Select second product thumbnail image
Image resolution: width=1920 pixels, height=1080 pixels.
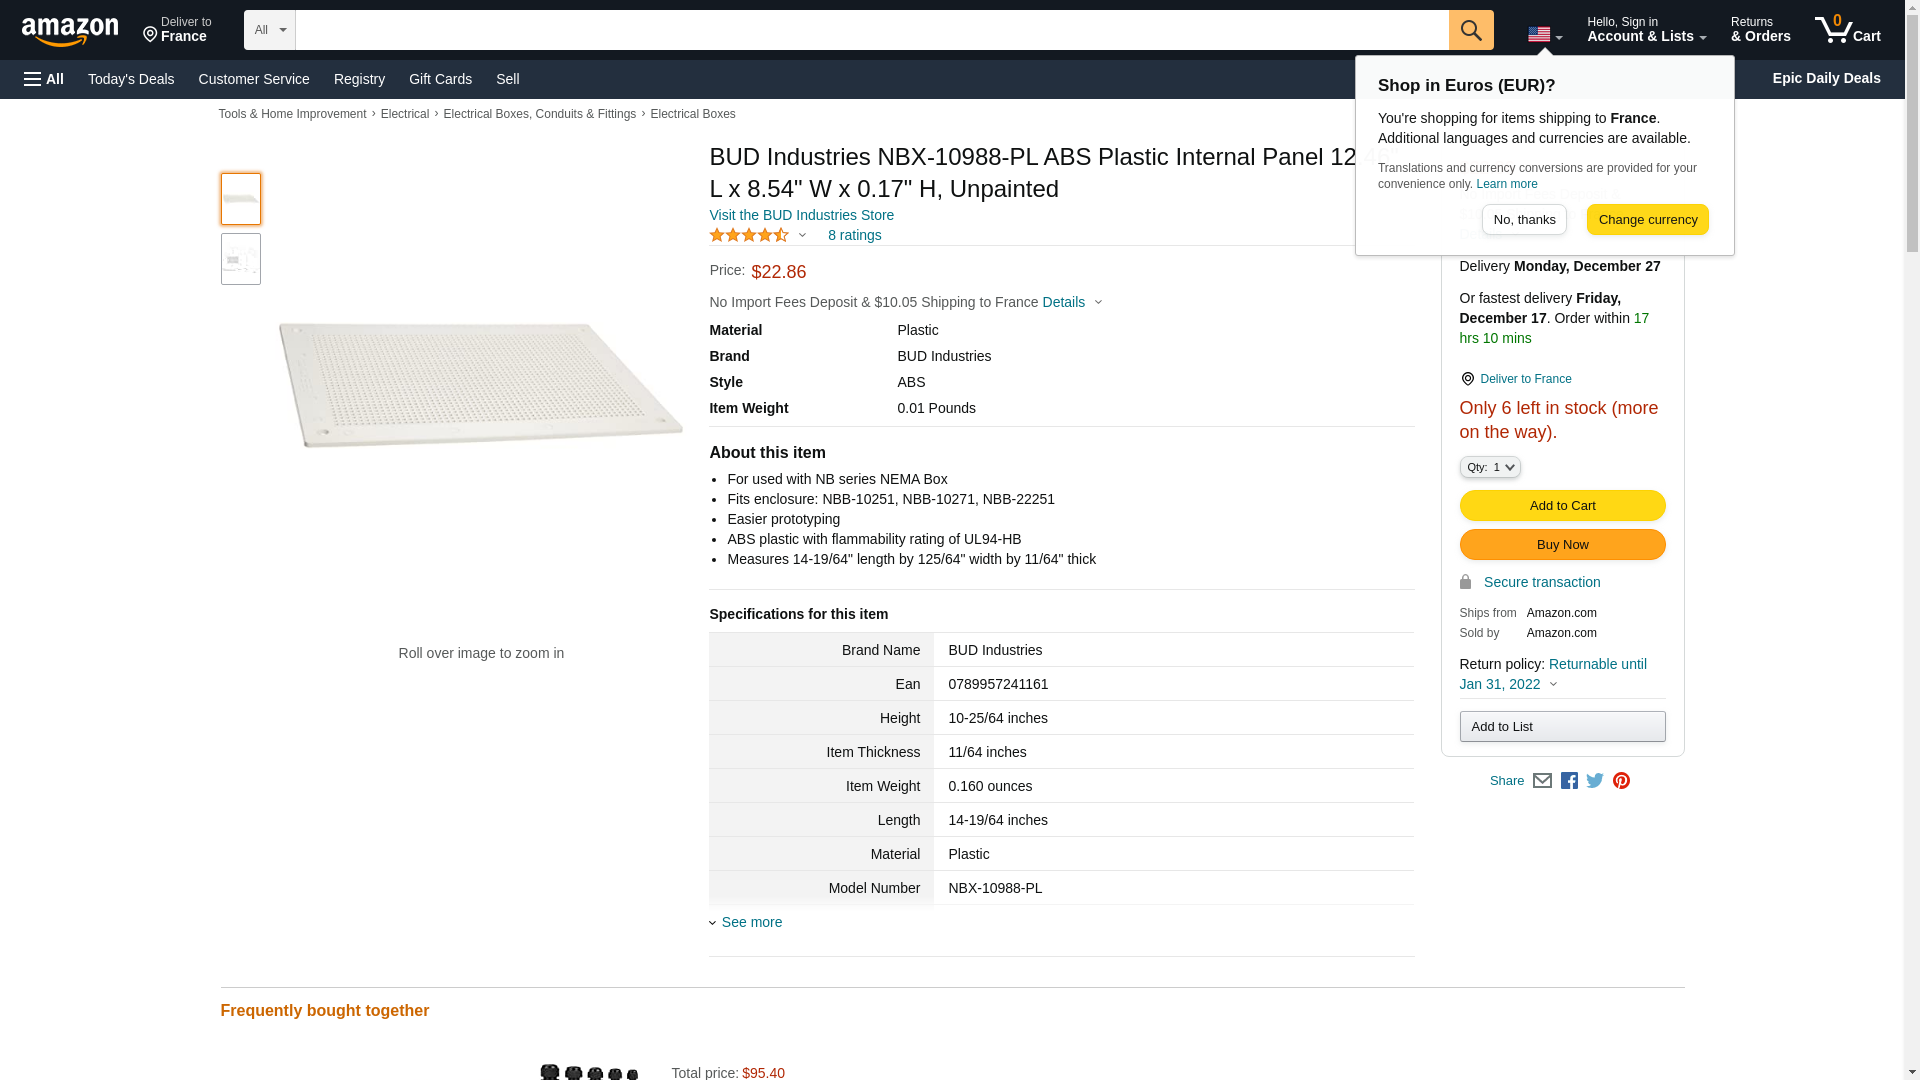point(240,259)
